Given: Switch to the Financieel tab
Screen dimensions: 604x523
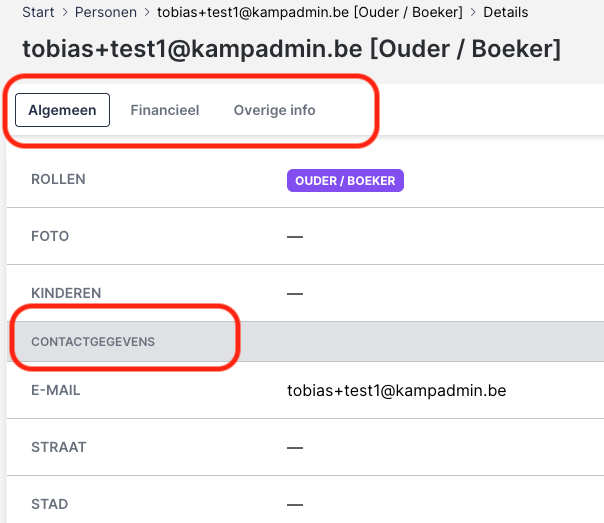Looking at the screenshot, I should pyautogui.click(x=165, y=110).
